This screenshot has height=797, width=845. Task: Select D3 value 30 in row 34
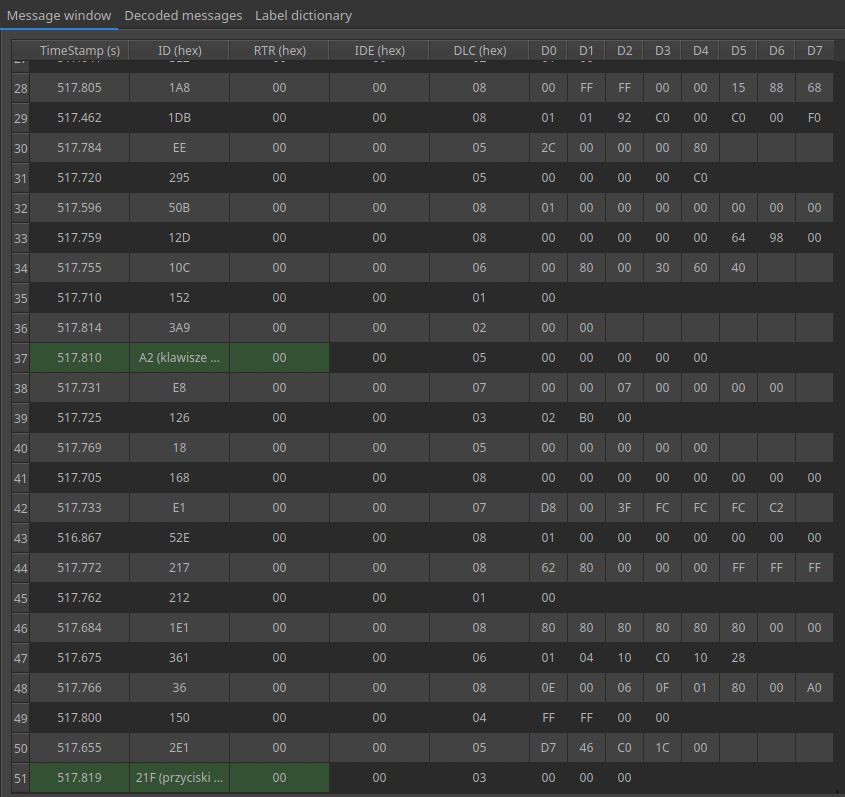662,268
